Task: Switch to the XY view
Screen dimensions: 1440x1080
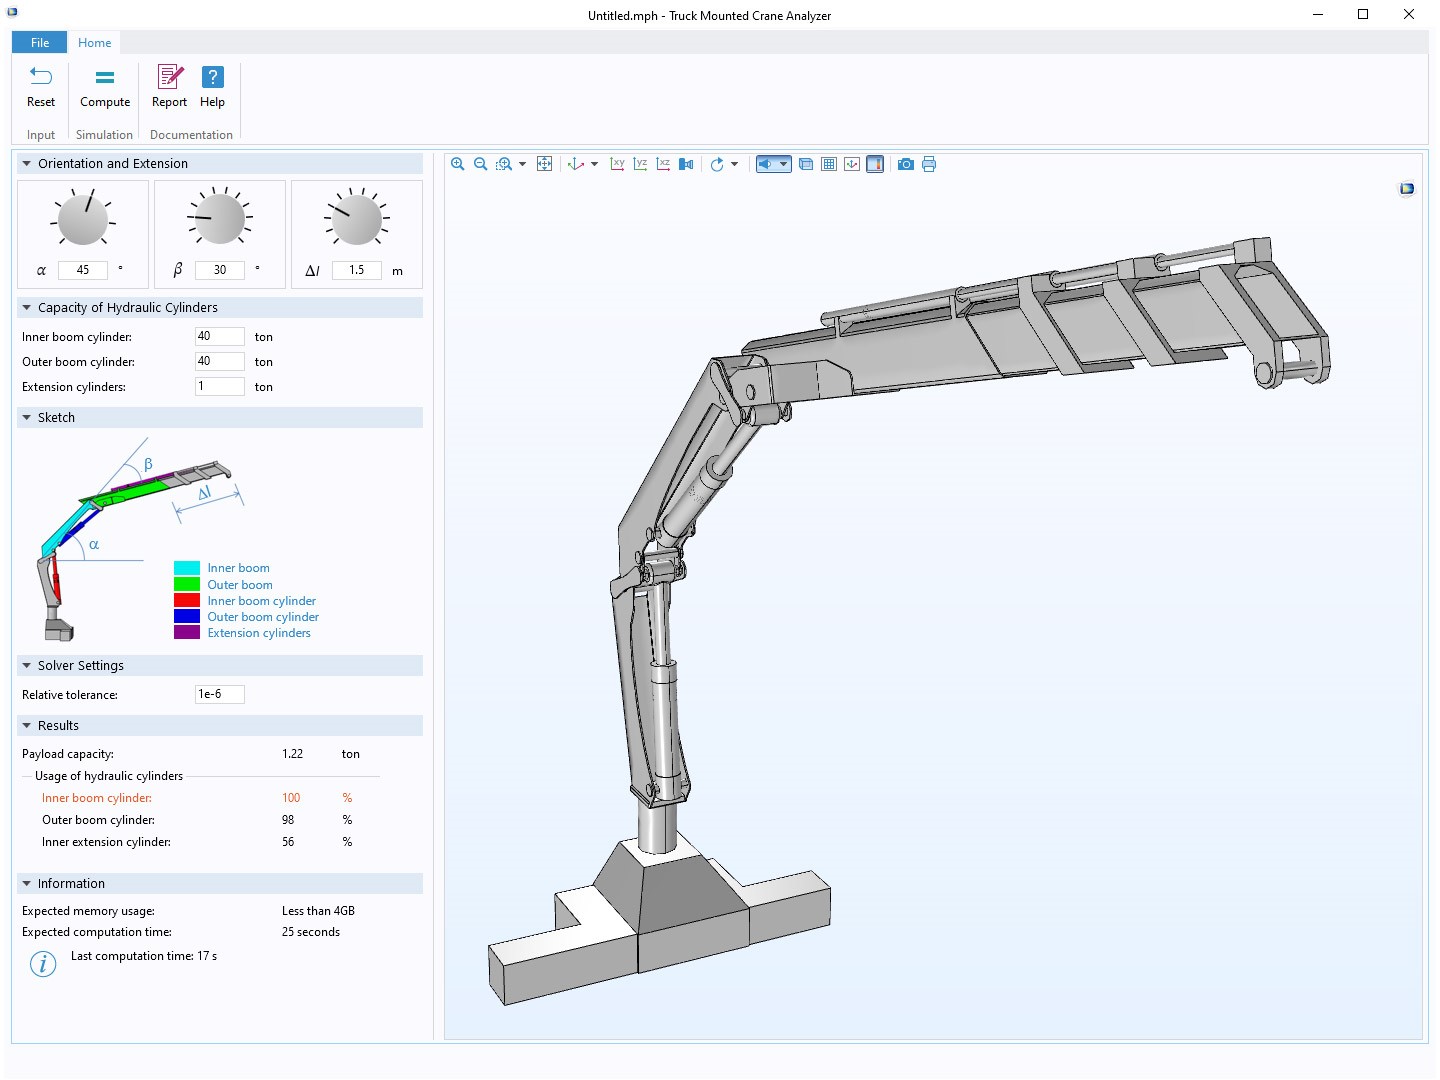Action: 617,164
